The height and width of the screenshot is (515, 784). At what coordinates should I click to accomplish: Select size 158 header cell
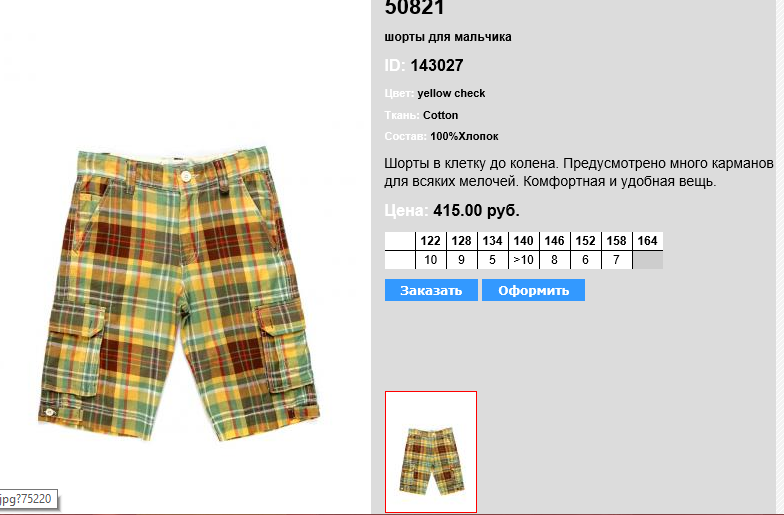click(616, 241)
